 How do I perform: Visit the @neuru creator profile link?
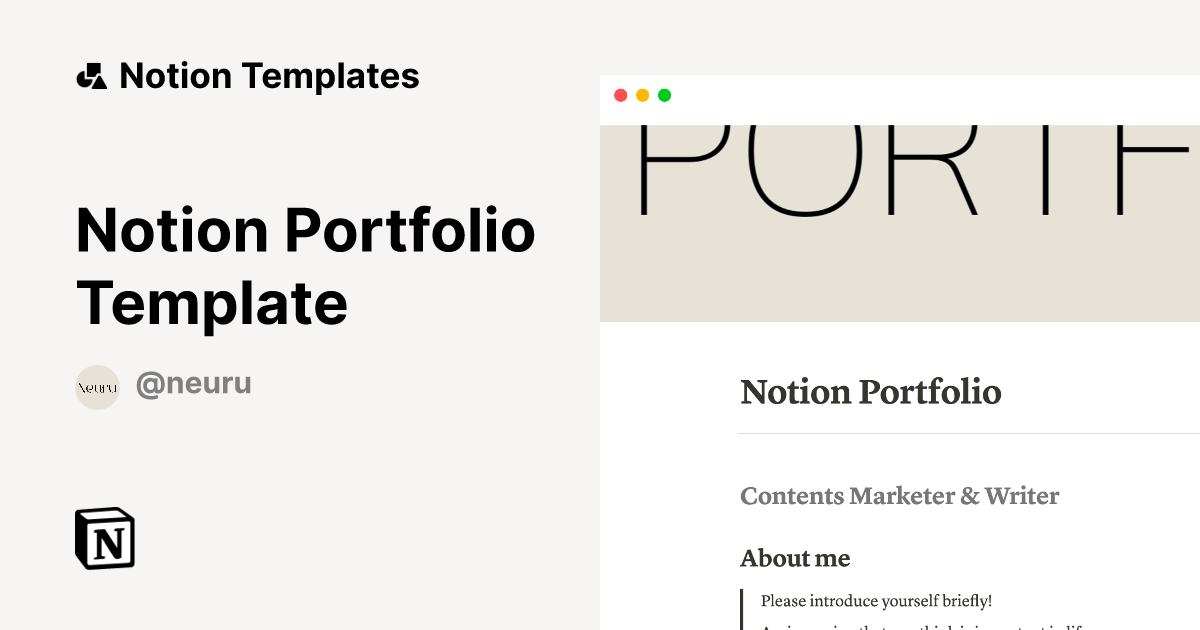click(193, 384)
